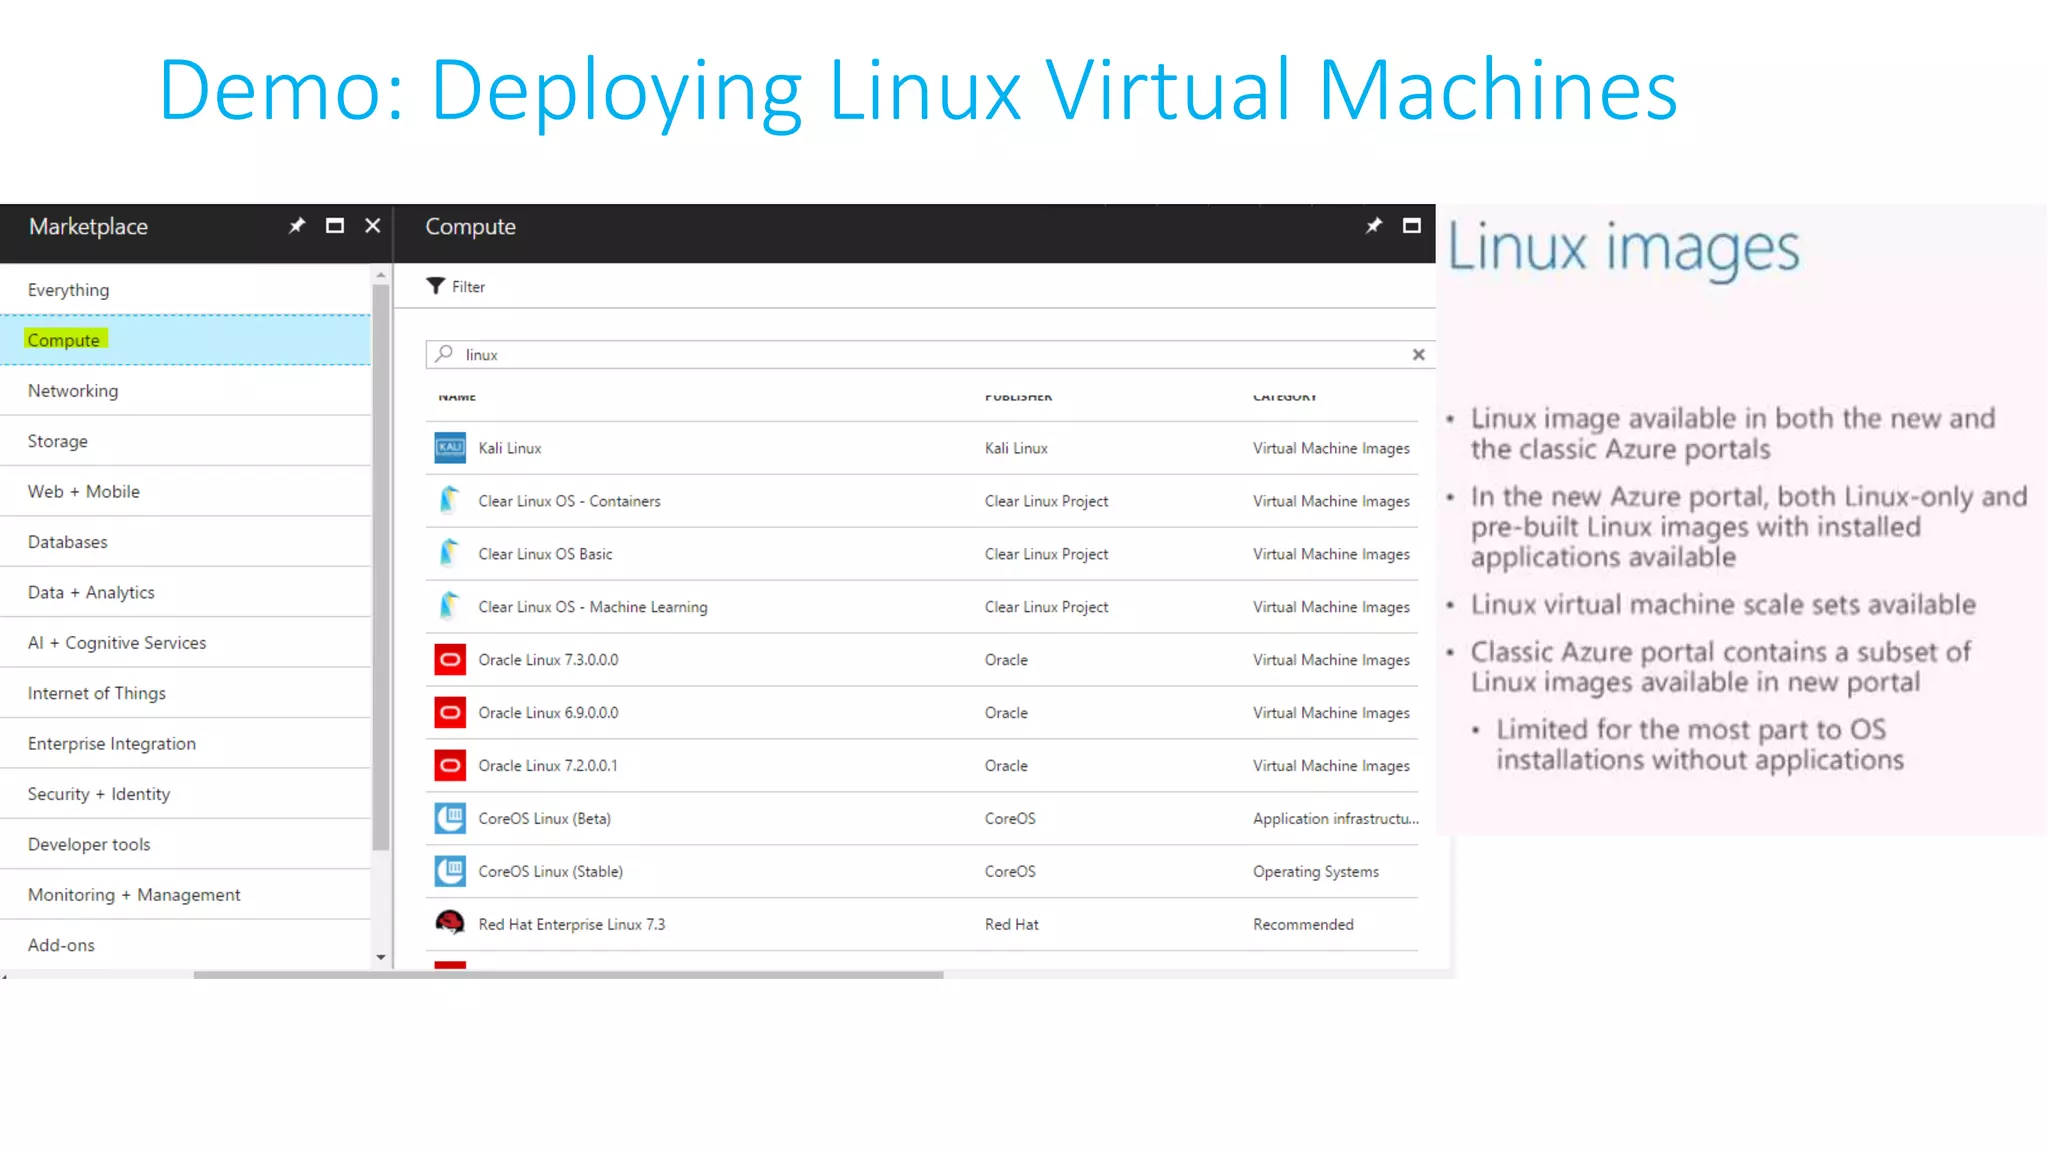Open the Data + Analytics category
The width and height of the screenshot is (2048, 1152).
pos(185,592)
